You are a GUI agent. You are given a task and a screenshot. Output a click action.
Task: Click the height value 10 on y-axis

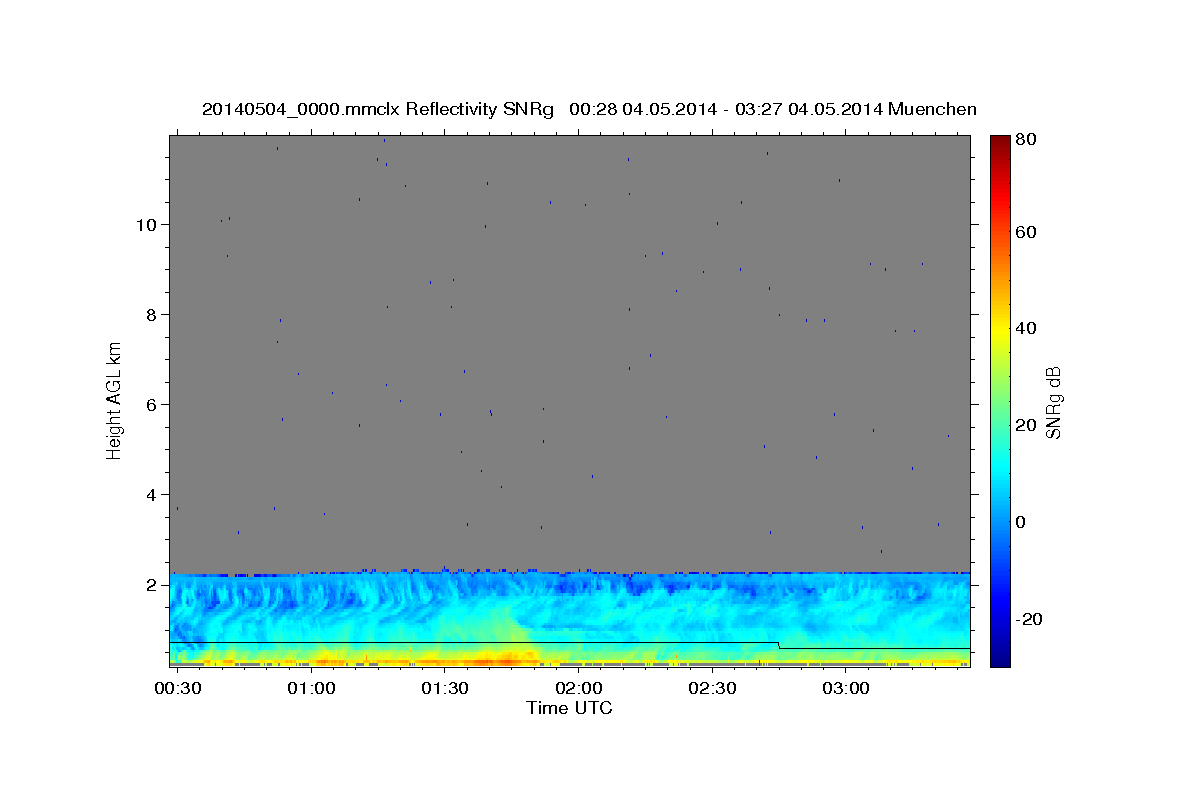click(145, 225)
